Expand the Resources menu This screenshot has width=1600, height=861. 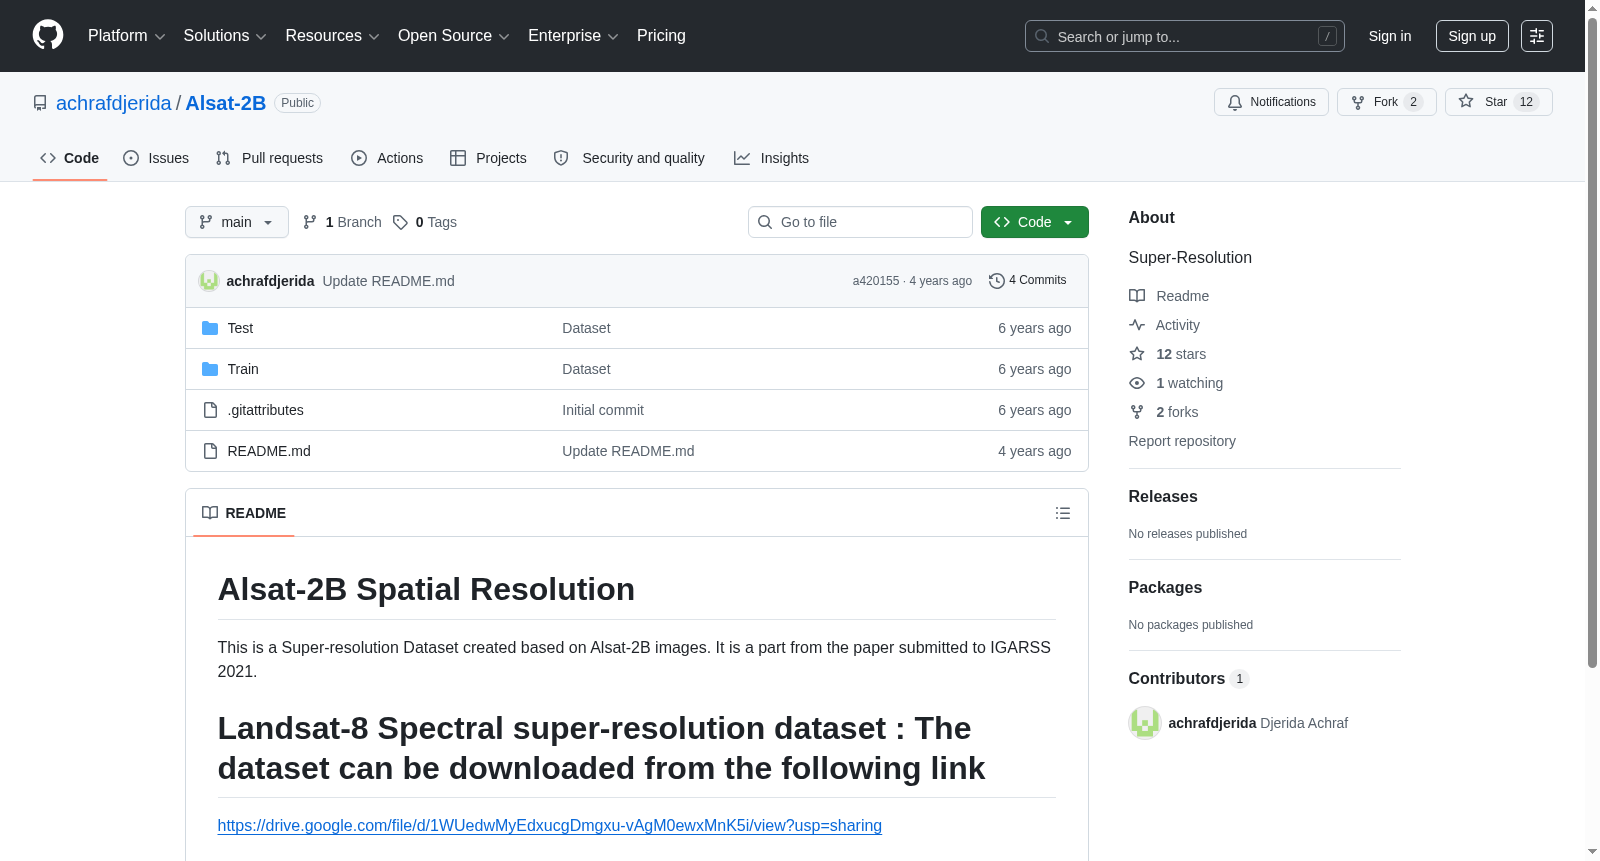[332, 36]
